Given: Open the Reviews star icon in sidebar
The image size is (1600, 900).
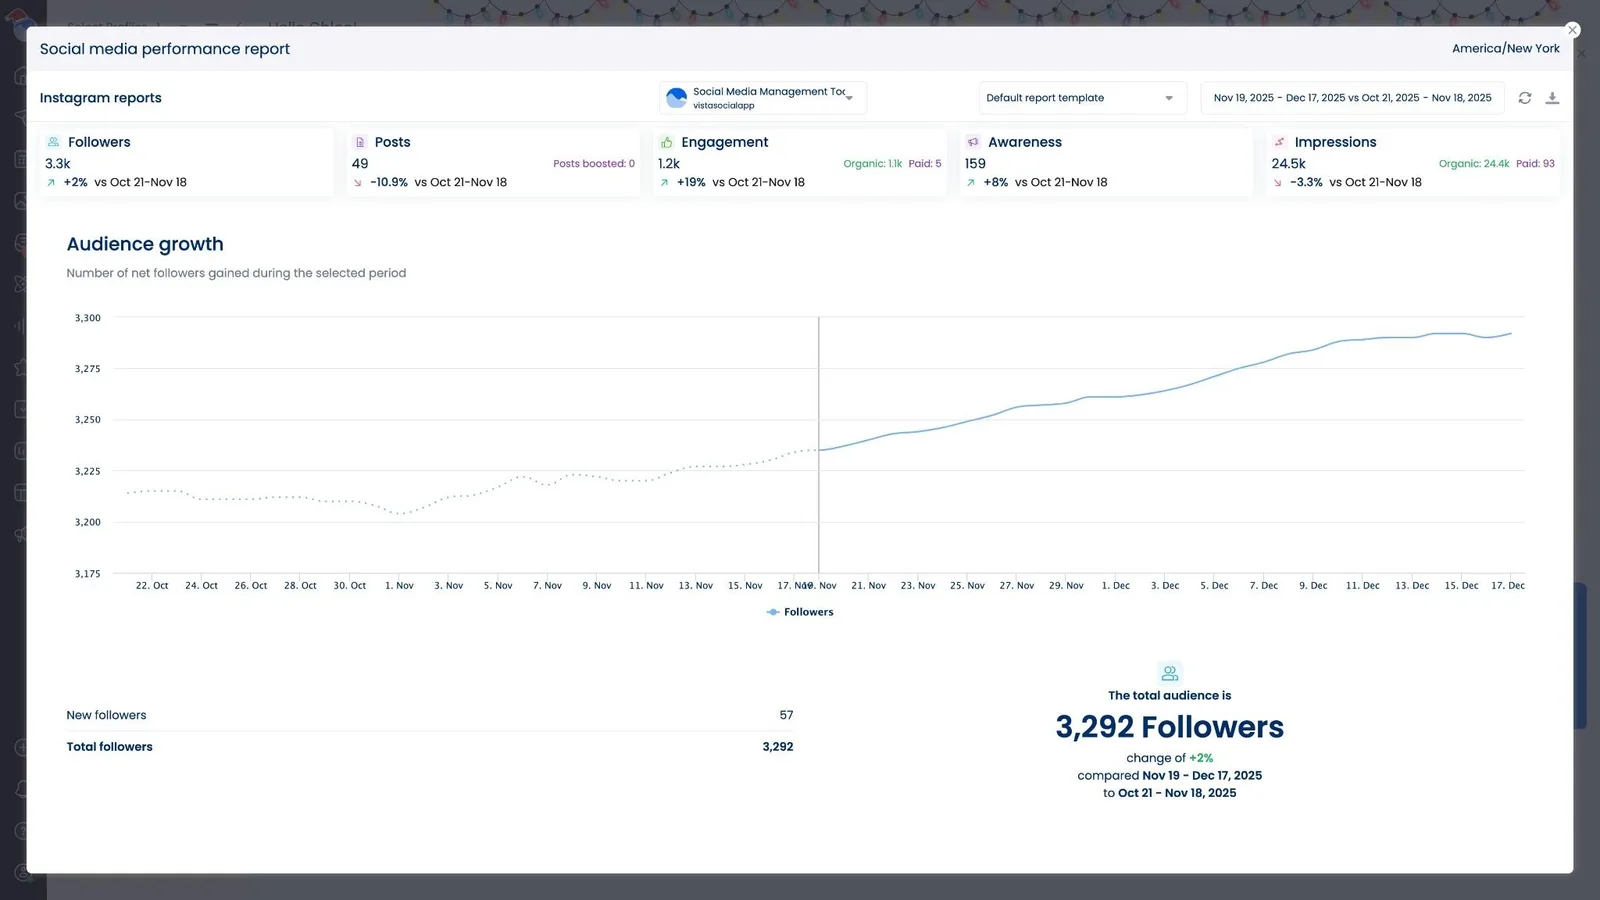Looking at the screenshot, I should tap(21, 367).
